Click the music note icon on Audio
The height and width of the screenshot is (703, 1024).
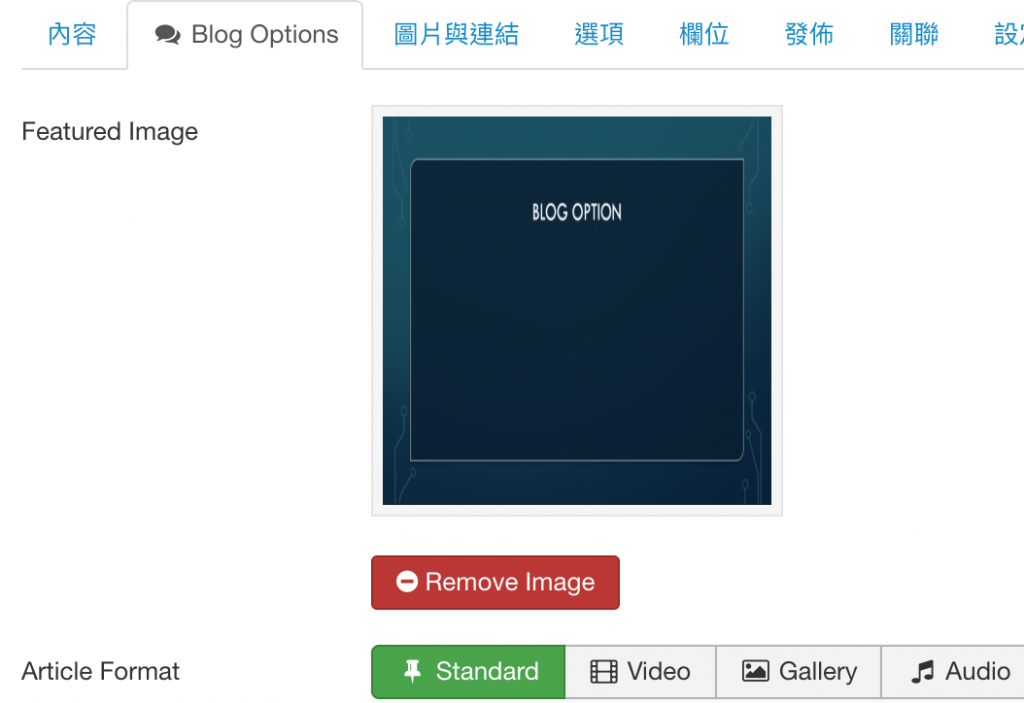[x=922, y=671]
